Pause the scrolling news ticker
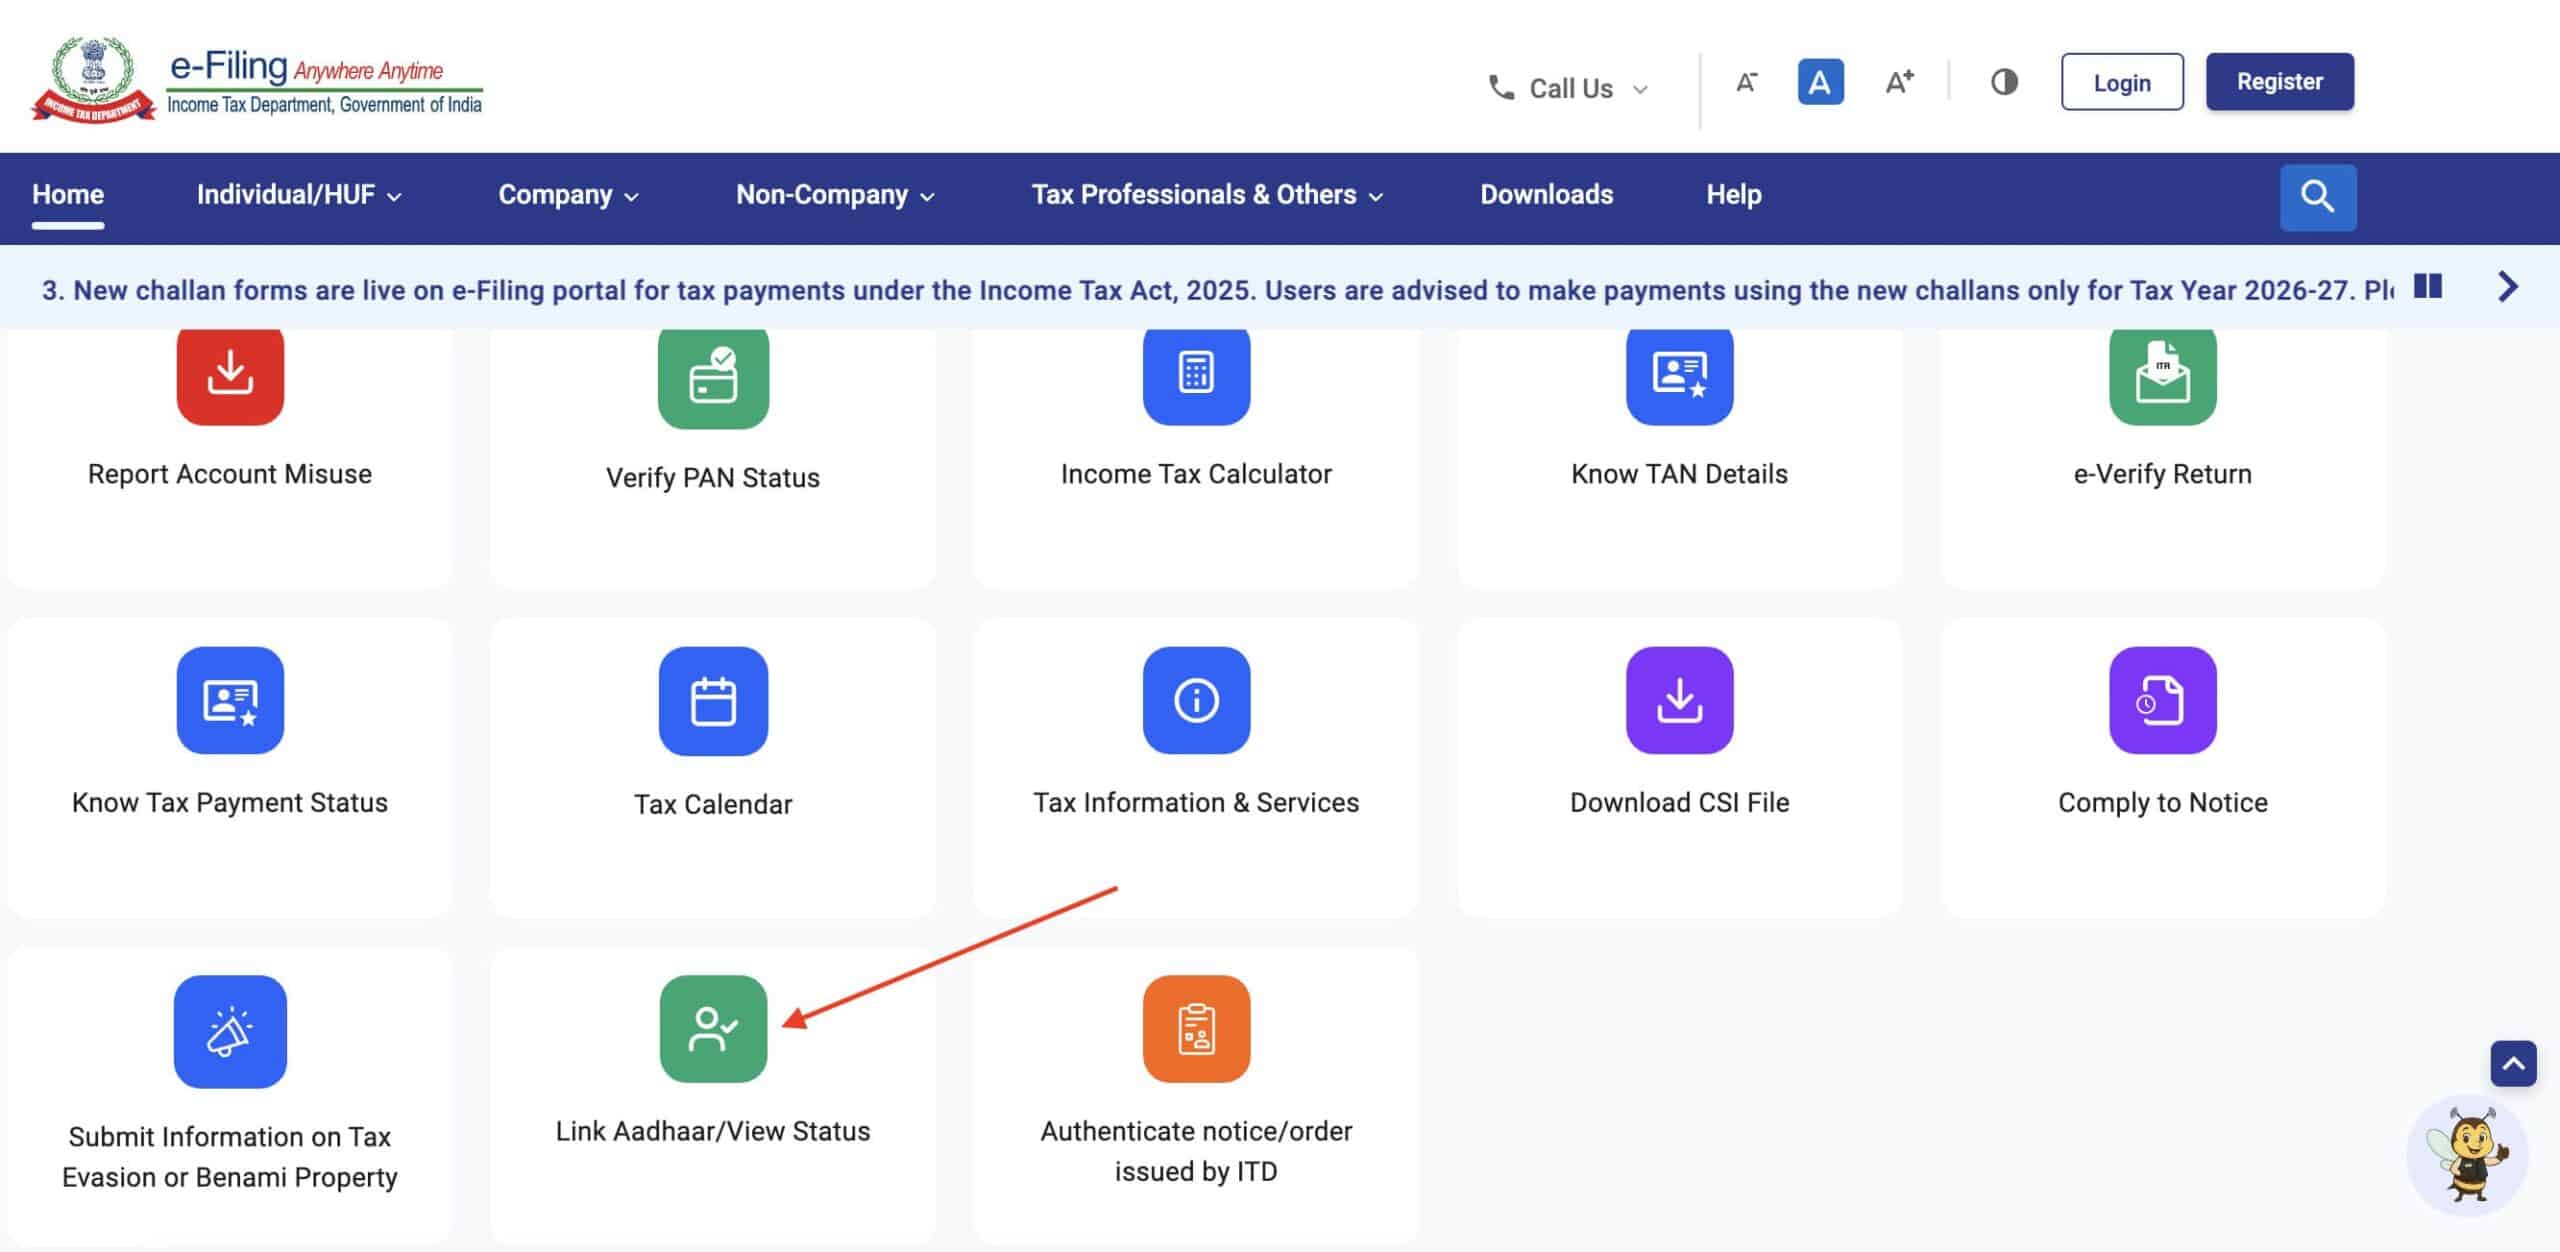Image resolution: width=2560 pixels, height=1252 pixels. [2427, 287]
